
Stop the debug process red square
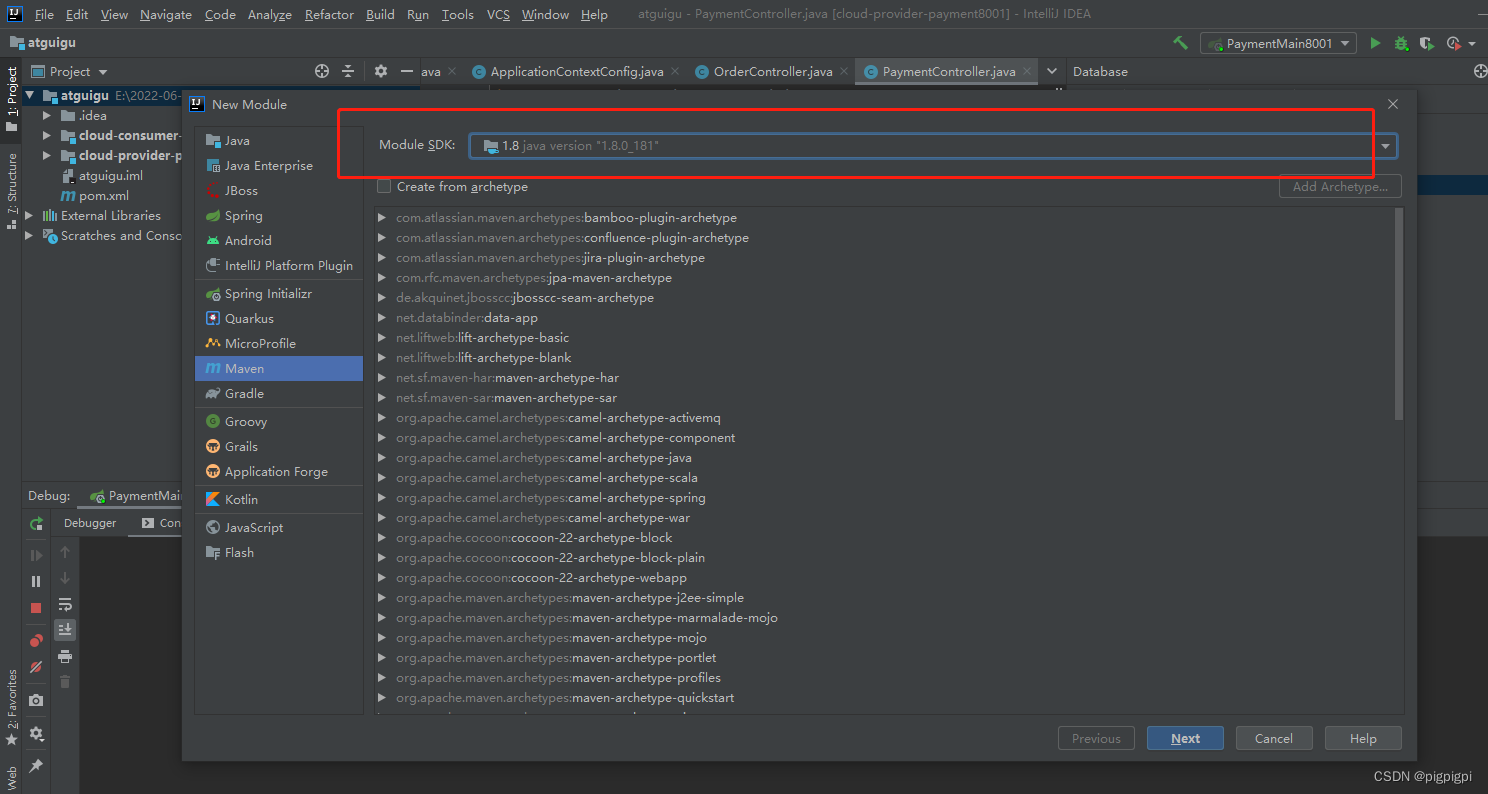(x=36, y=608)
